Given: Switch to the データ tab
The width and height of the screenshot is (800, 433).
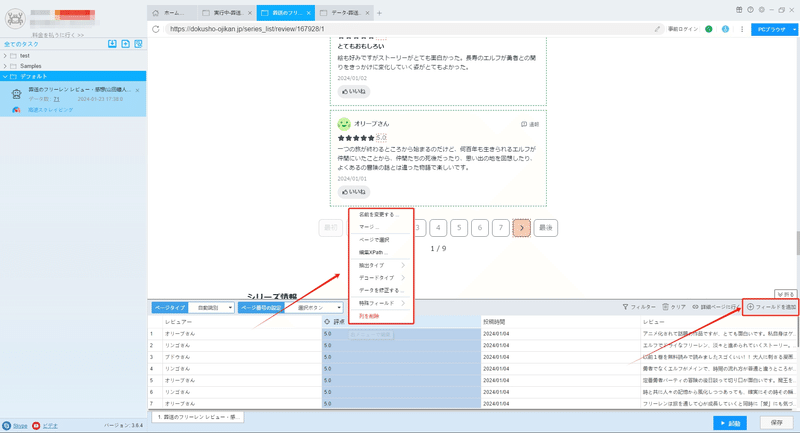Looking at the screenshot, I should click(343, 13).
